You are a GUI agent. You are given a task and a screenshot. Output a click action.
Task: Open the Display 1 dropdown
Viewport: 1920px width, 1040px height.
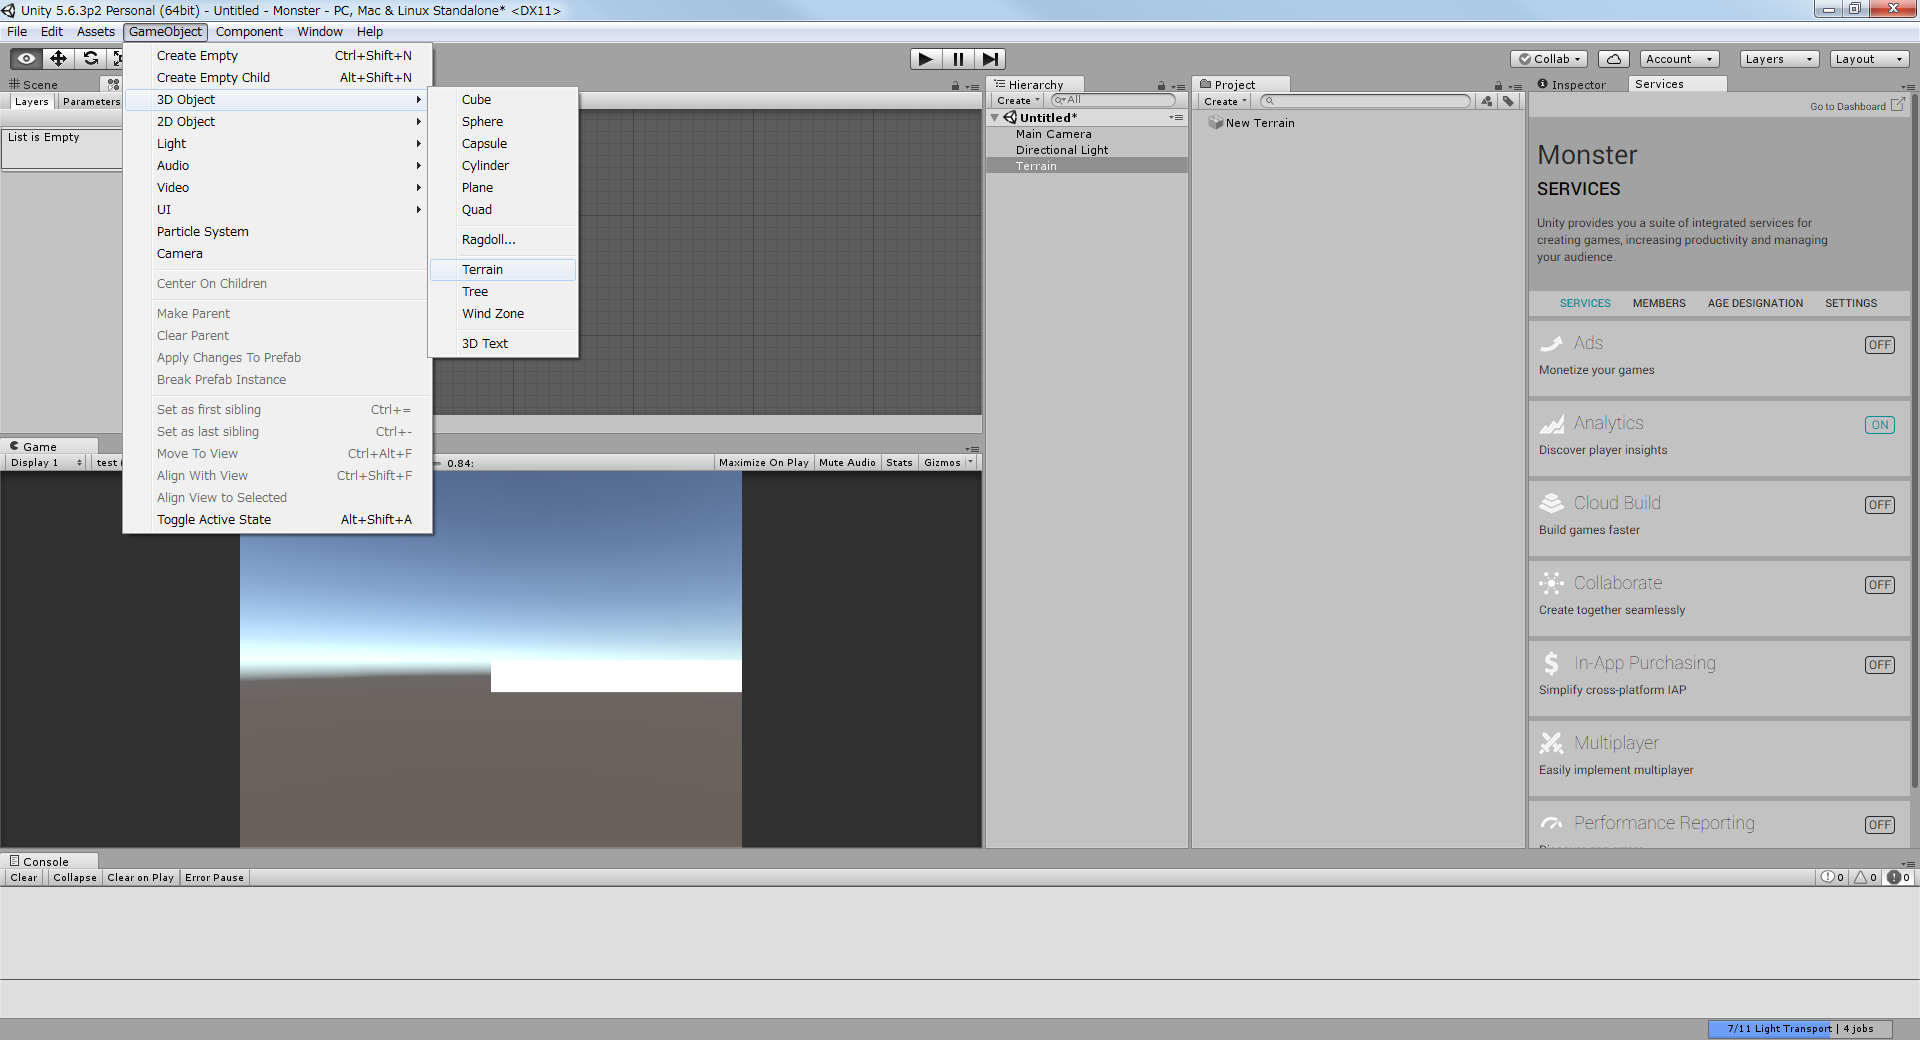click(46, 462)
